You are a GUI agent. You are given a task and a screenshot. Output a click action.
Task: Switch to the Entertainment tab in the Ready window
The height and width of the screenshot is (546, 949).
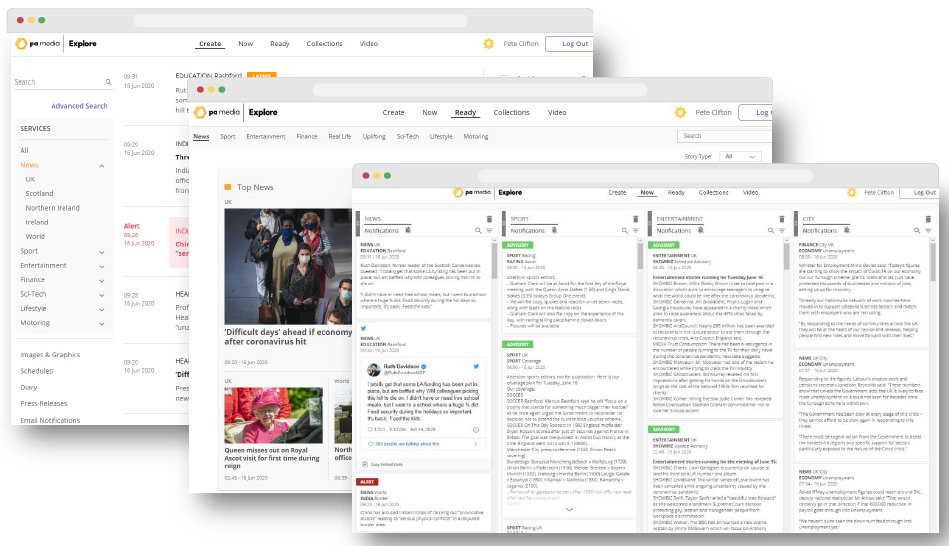[266, 137]
